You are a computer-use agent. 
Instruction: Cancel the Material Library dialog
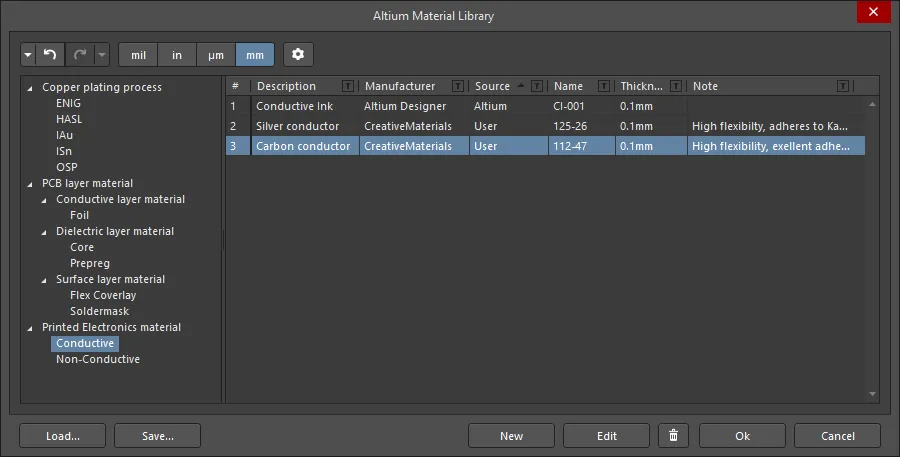coord(837,436)
